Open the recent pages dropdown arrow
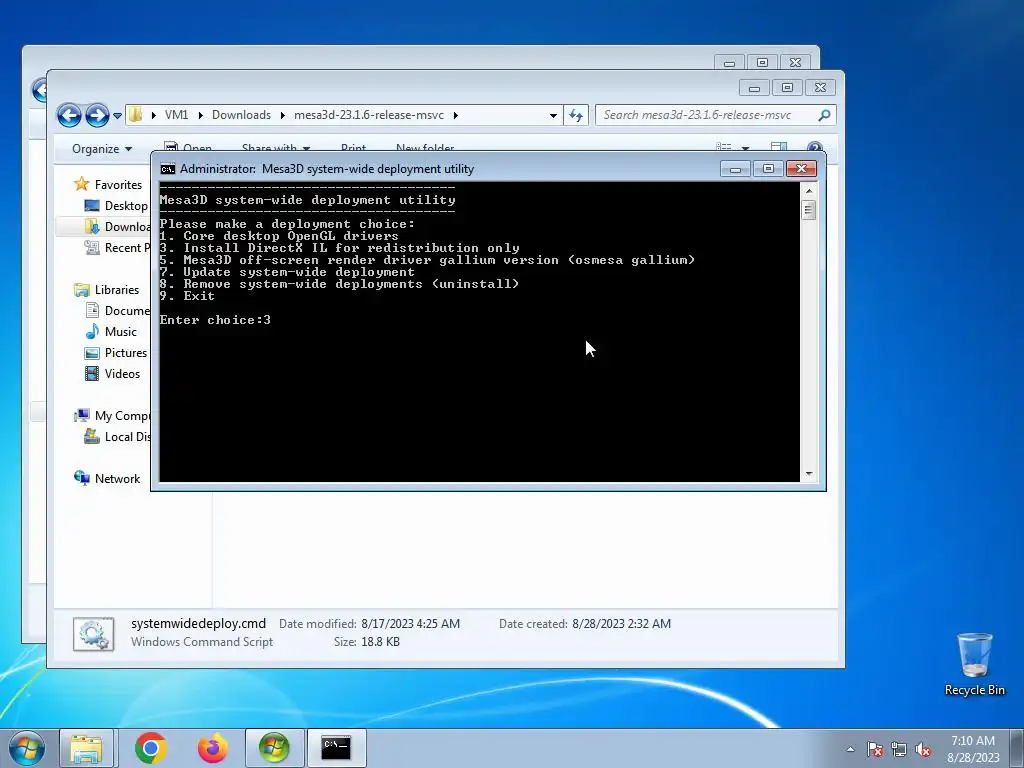 point(117,116)
